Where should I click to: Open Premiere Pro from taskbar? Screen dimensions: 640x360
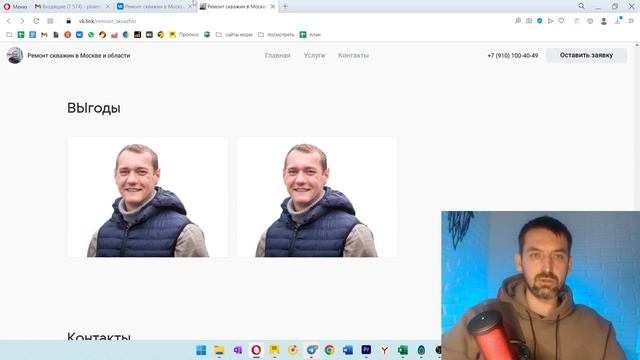tap(366, 350)
